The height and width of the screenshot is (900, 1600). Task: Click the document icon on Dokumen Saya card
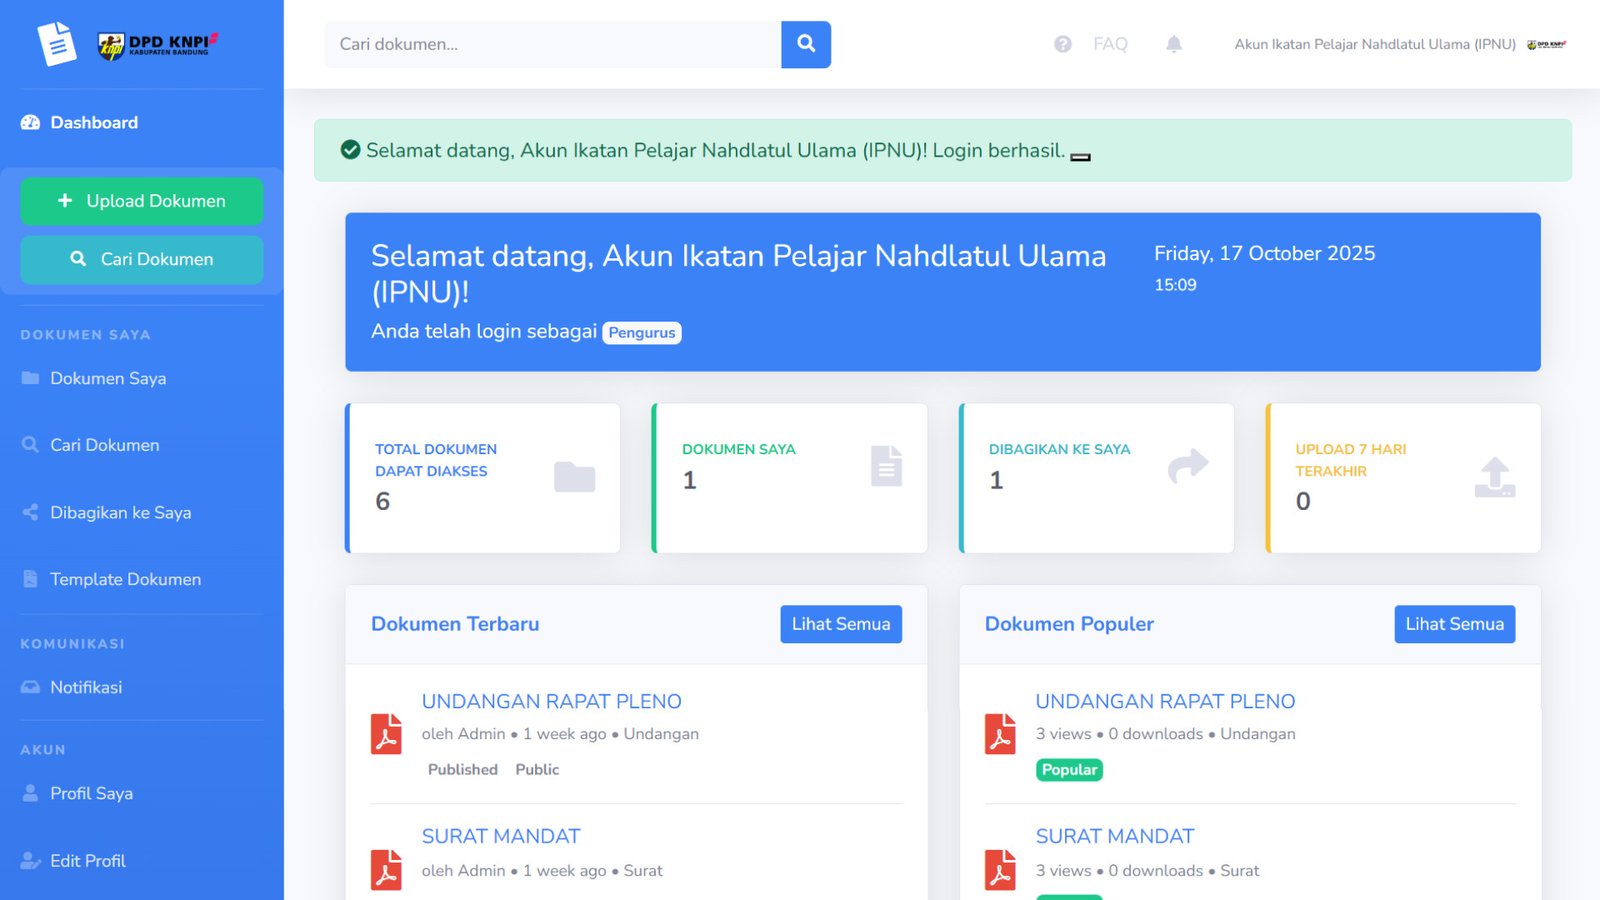(x=886, y=465)
